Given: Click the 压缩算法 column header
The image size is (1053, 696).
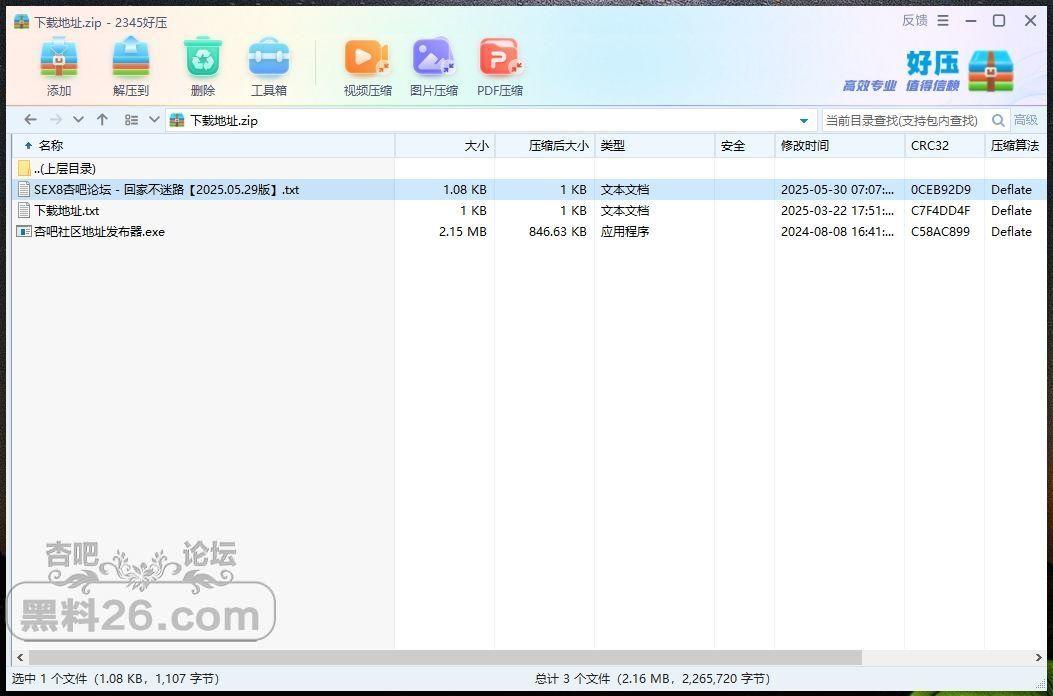Looking at the screenshot, I should (x=1014, y=146).
